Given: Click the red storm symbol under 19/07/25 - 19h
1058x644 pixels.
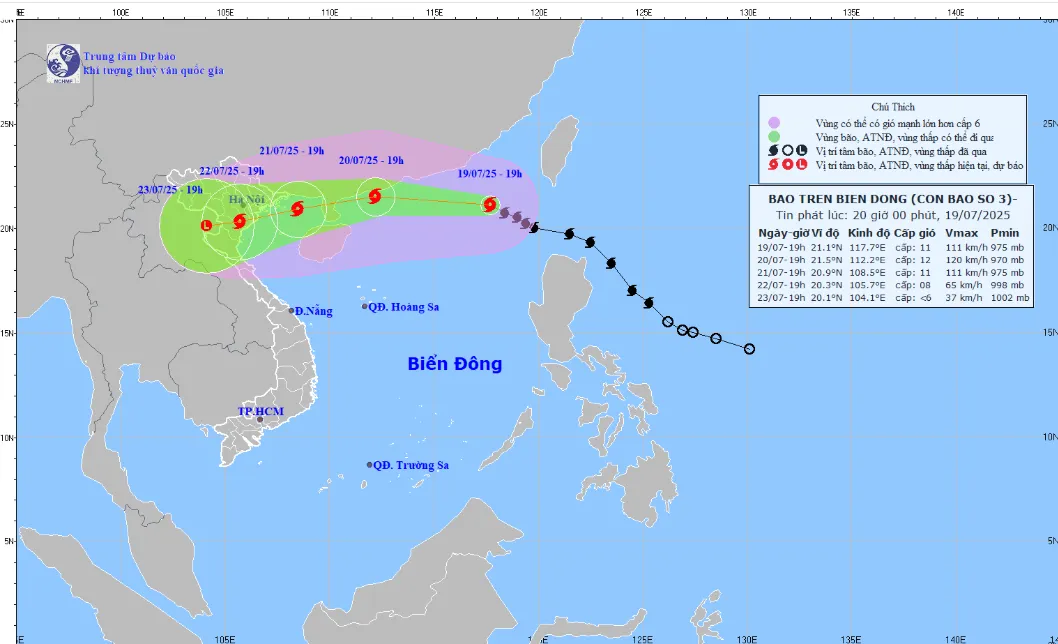Looking at the screenshot, I should click(x=490, y=205).
